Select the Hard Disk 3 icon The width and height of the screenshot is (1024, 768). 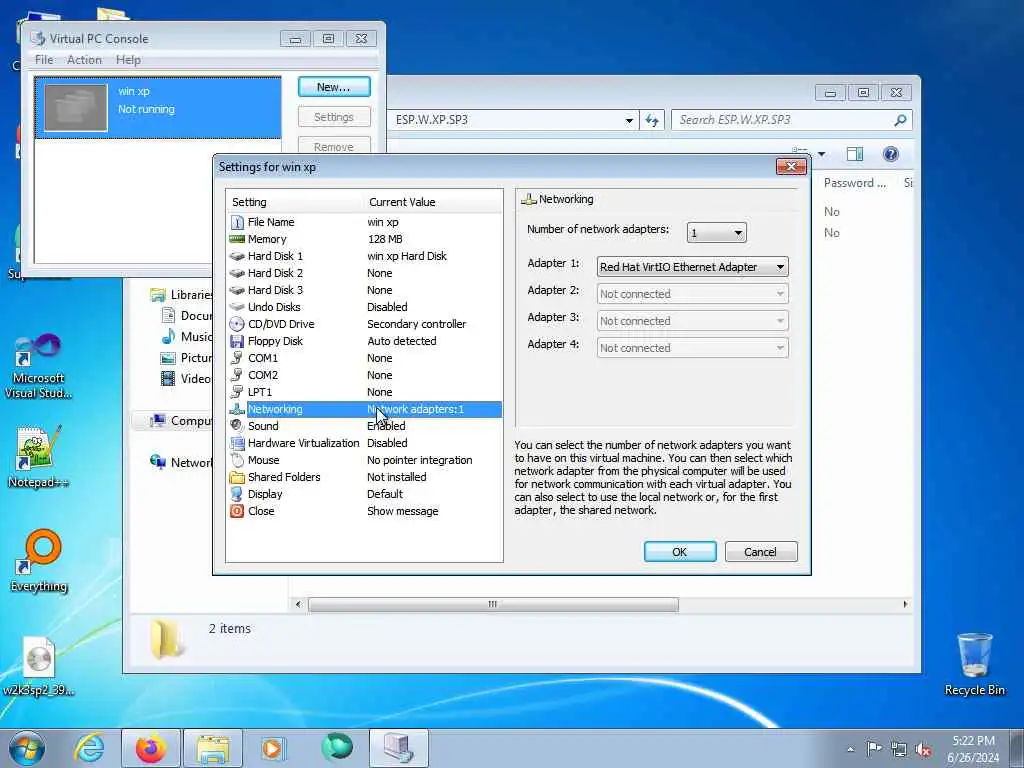237,290
